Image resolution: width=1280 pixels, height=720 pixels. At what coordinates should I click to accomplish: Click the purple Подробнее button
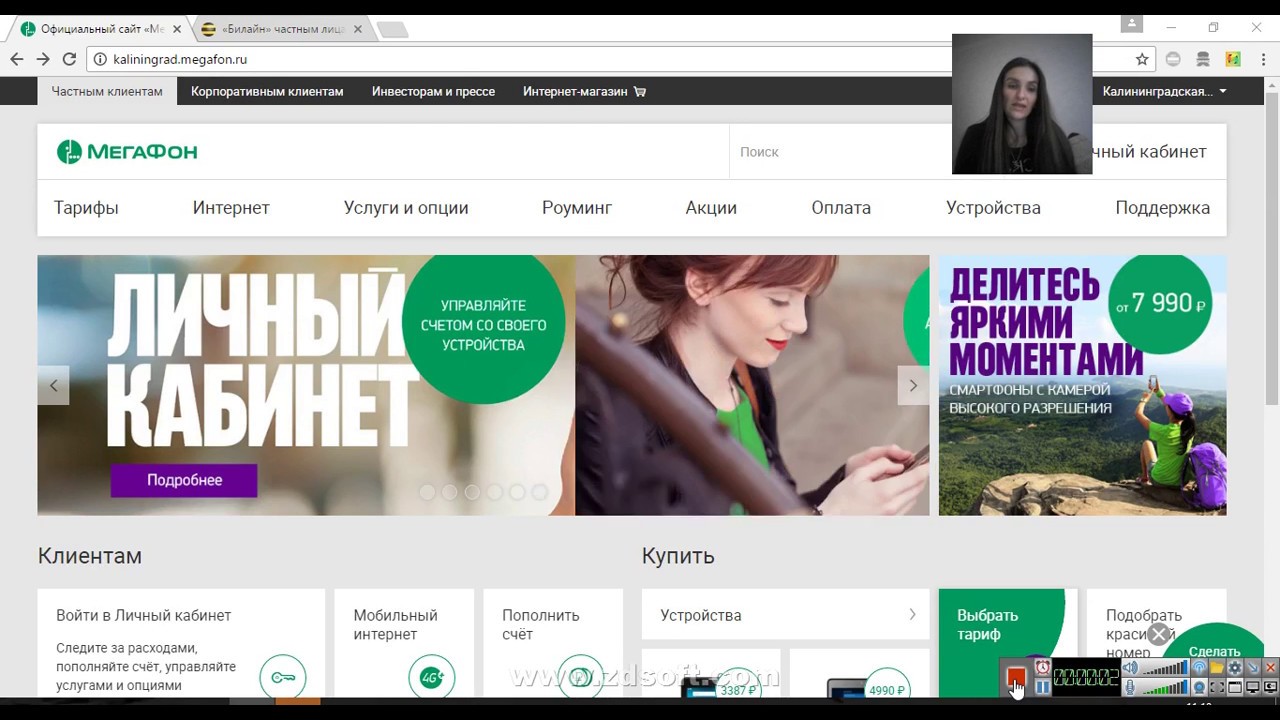184,480
